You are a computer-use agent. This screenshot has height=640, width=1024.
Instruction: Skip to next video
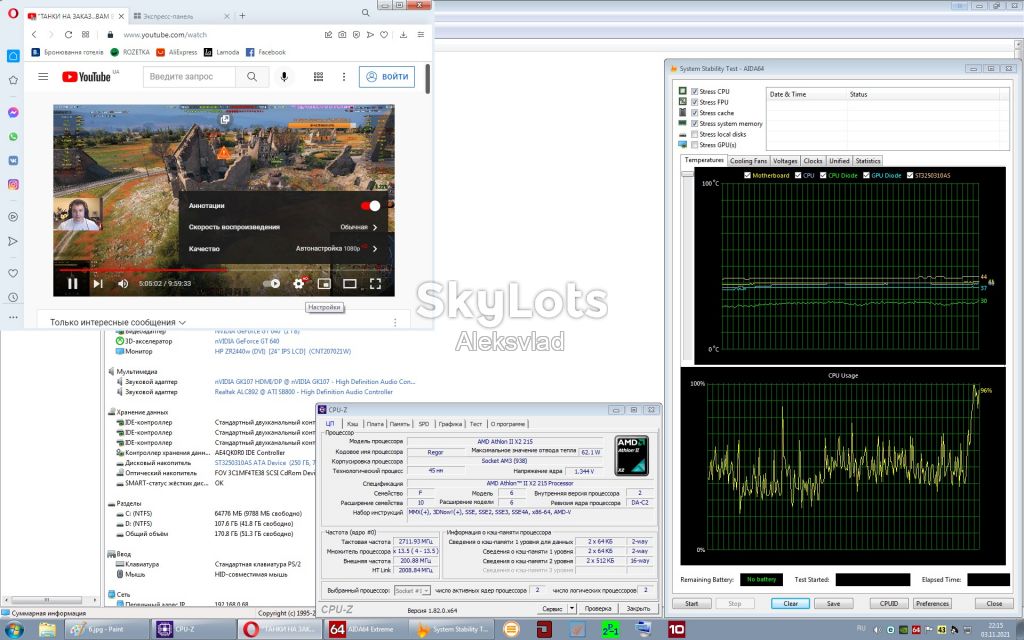(x=98, y=283)
